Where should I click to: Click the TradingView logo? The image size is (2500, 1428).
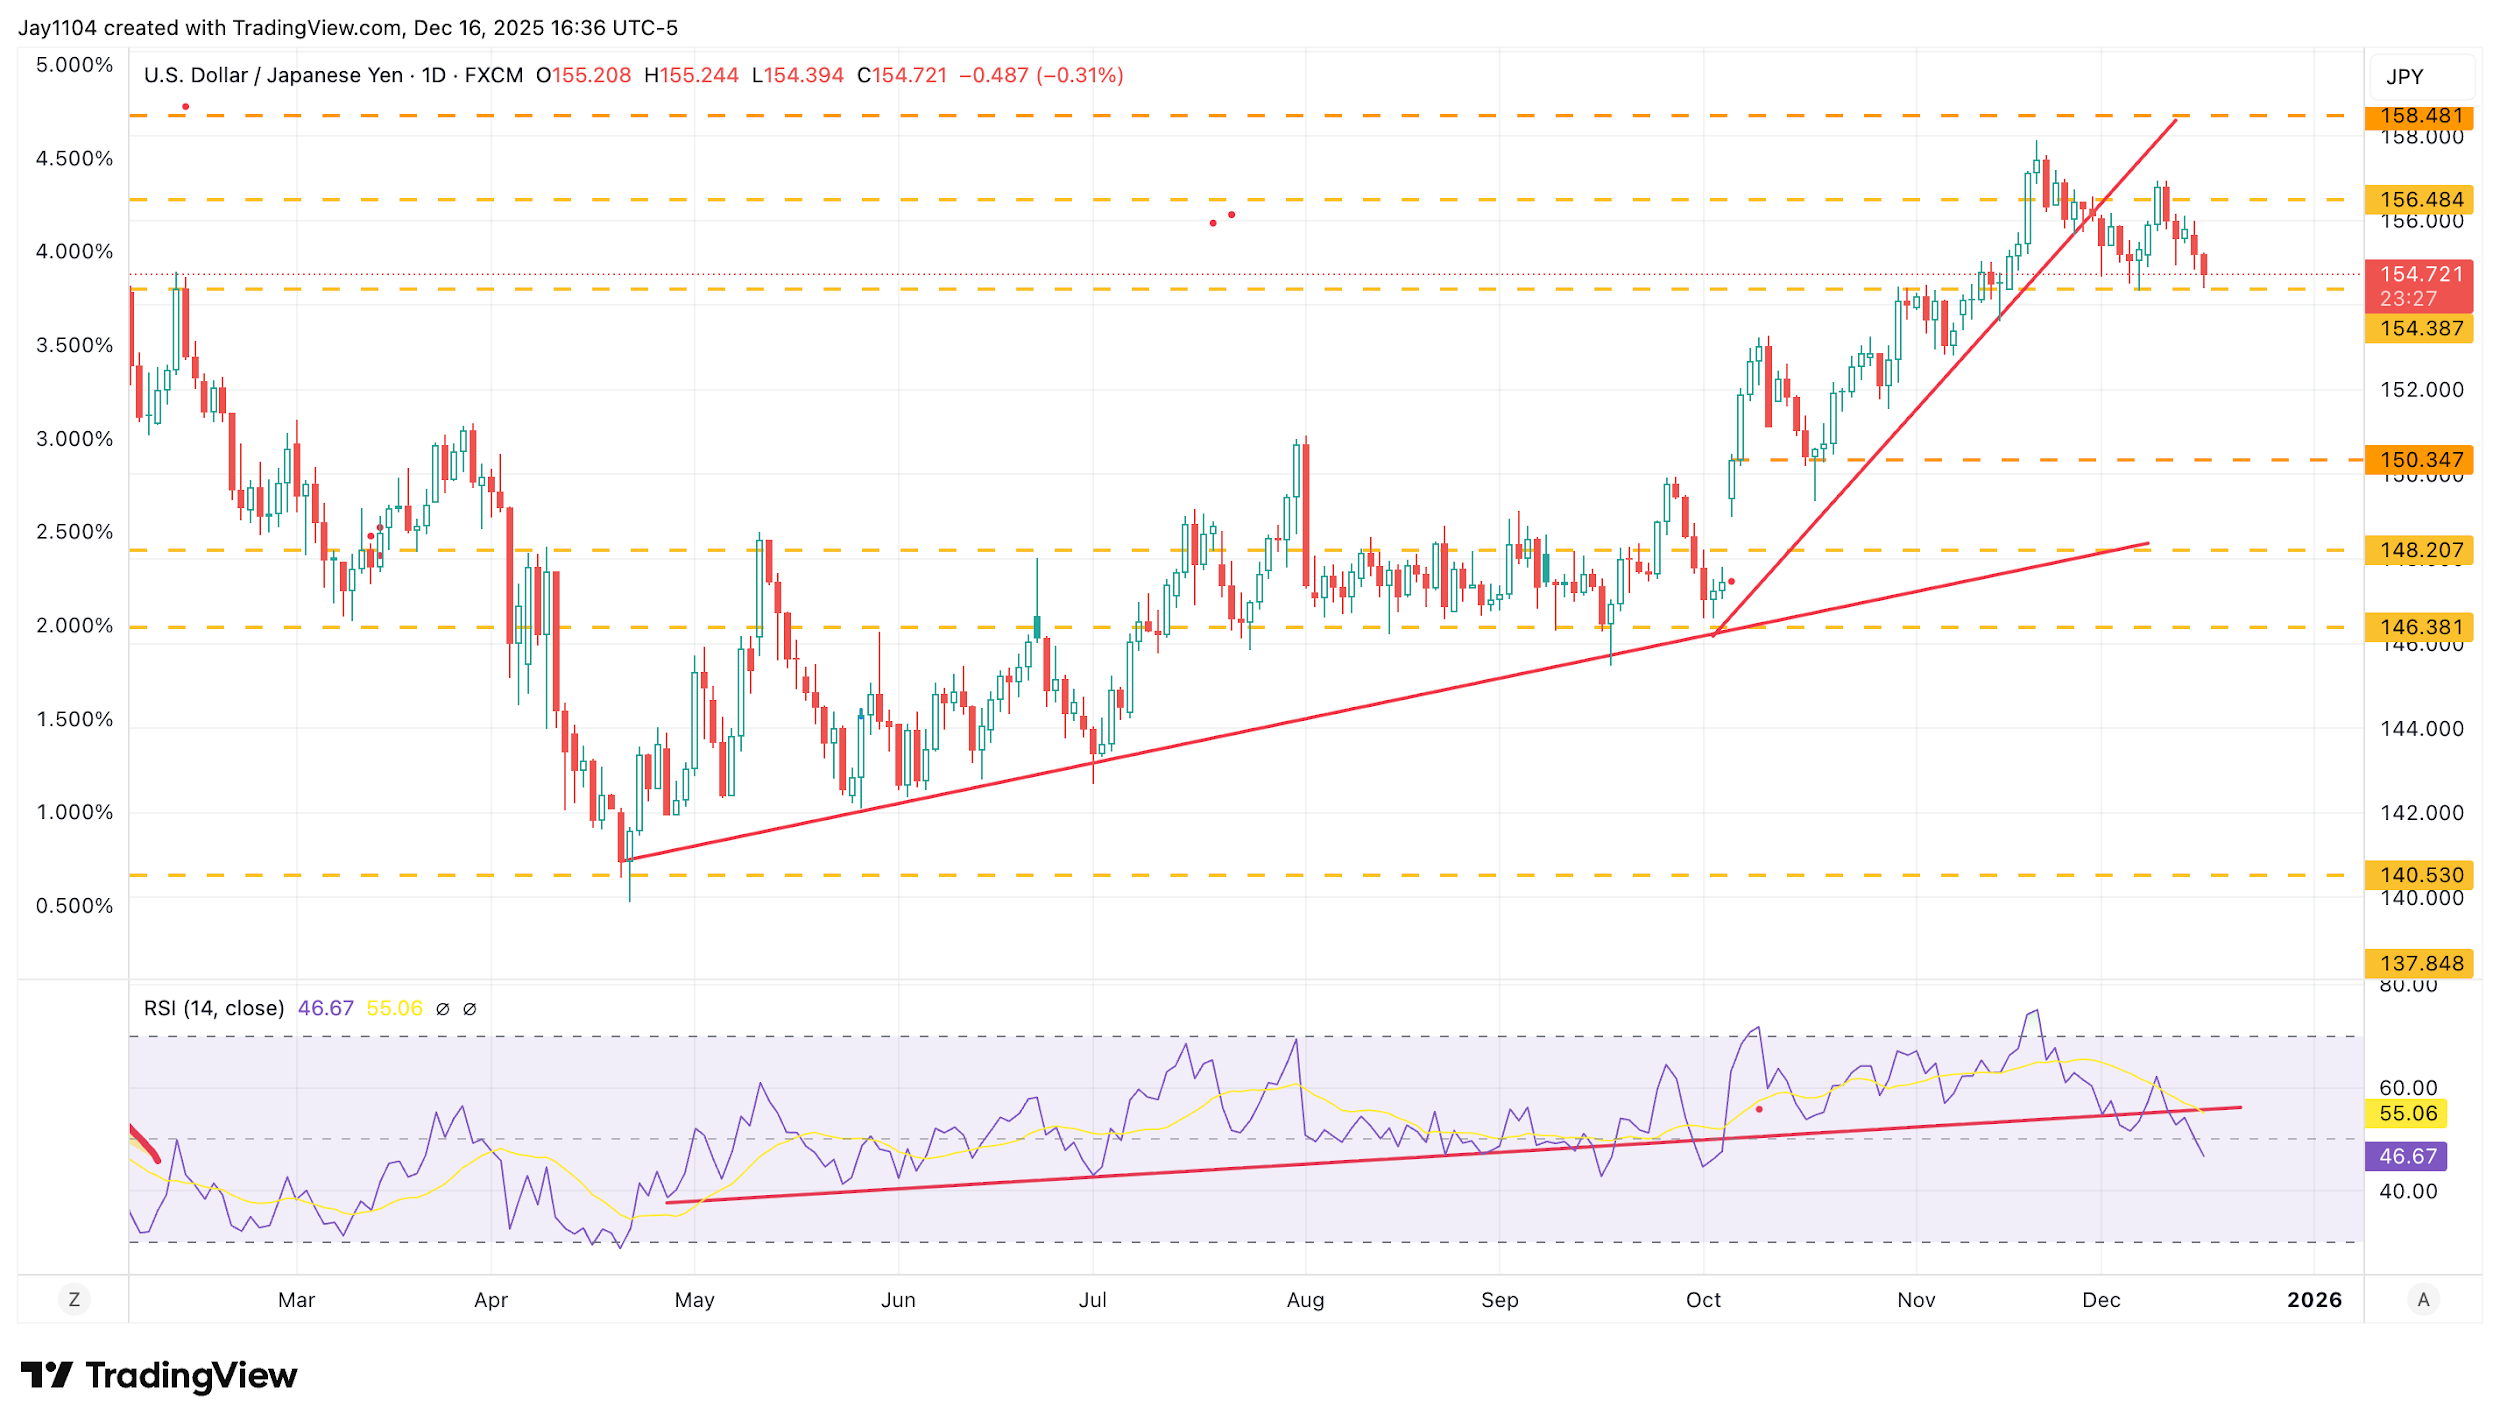point(159,1376)
